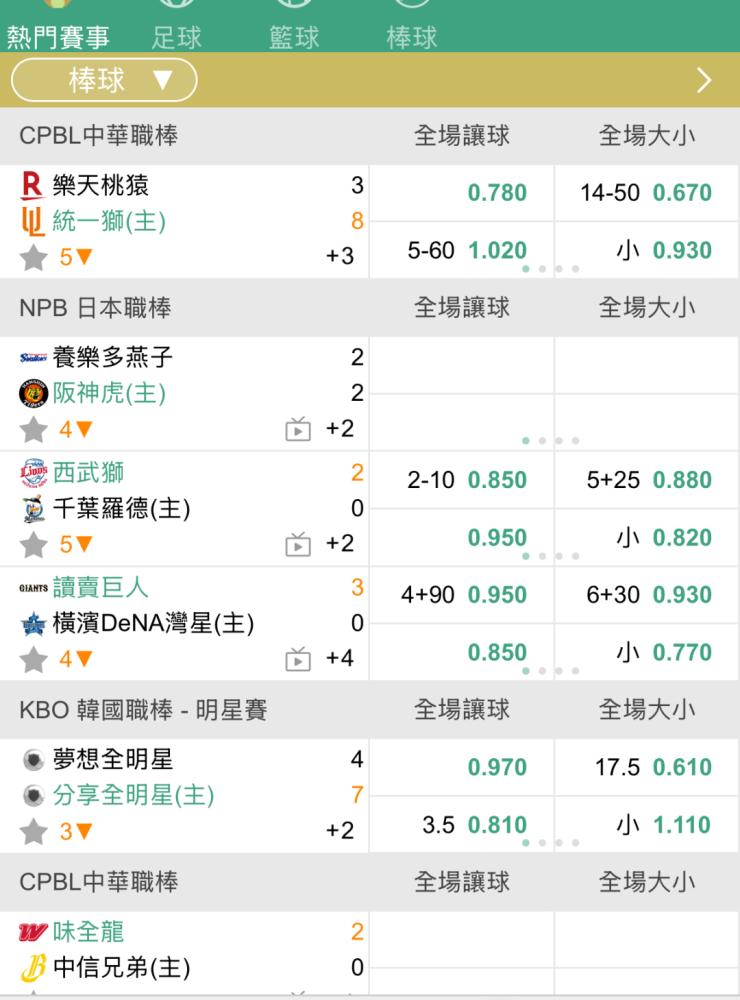Tap the 西武獅 Lions logo
Screen dimensions: 740x1000
click(33, 473)
